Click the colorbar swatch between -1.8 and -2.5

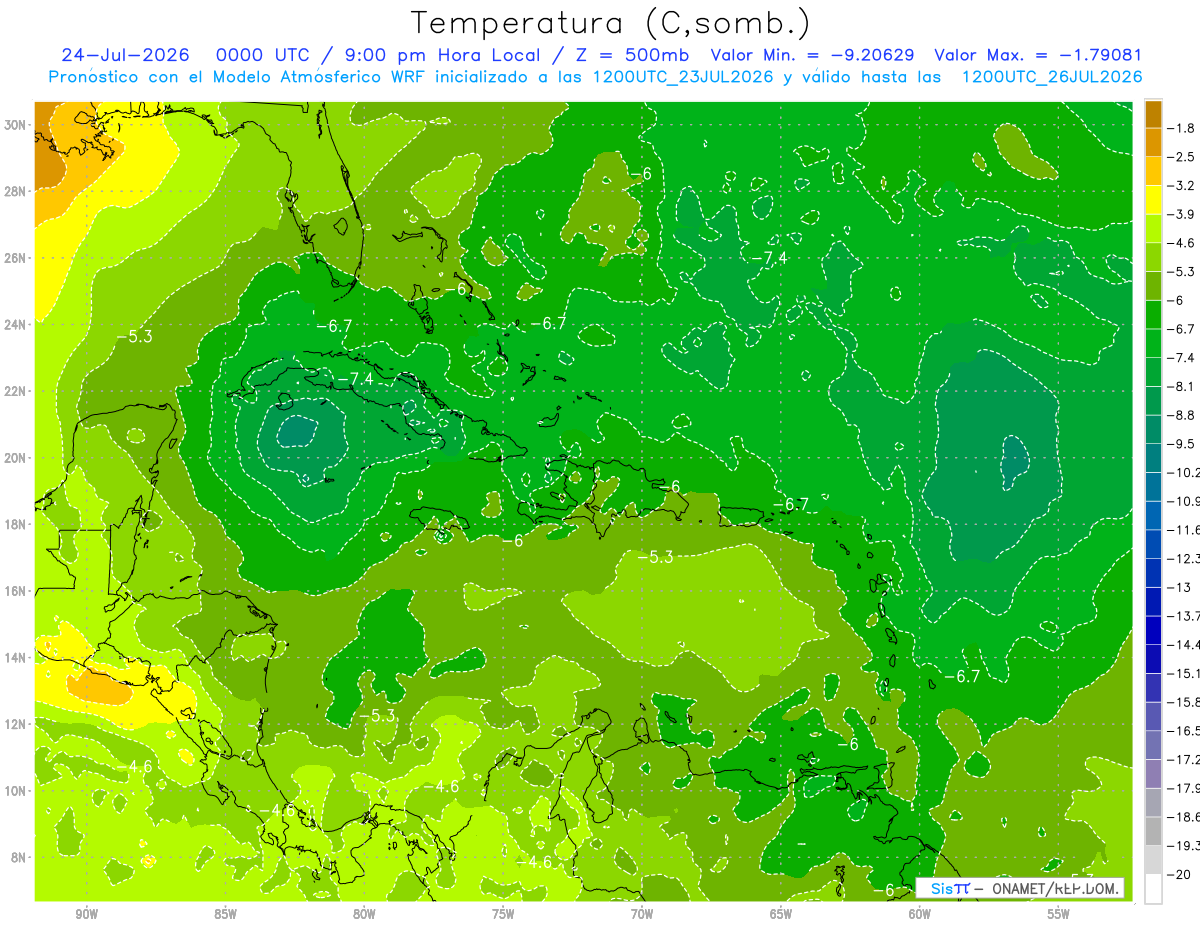pyautogui.click(x=1153, y=142)
